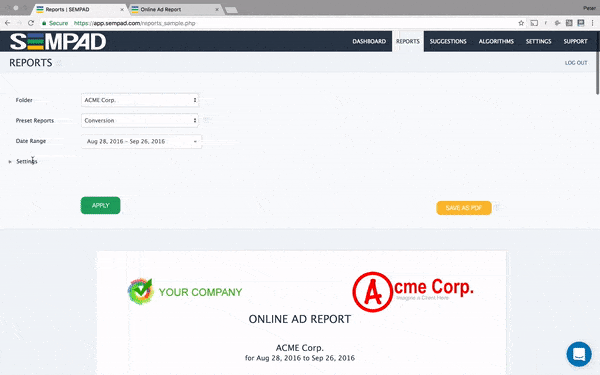Click the REPORTS page heading
This screenshot has width=600, height=375.
click(31, 63)
